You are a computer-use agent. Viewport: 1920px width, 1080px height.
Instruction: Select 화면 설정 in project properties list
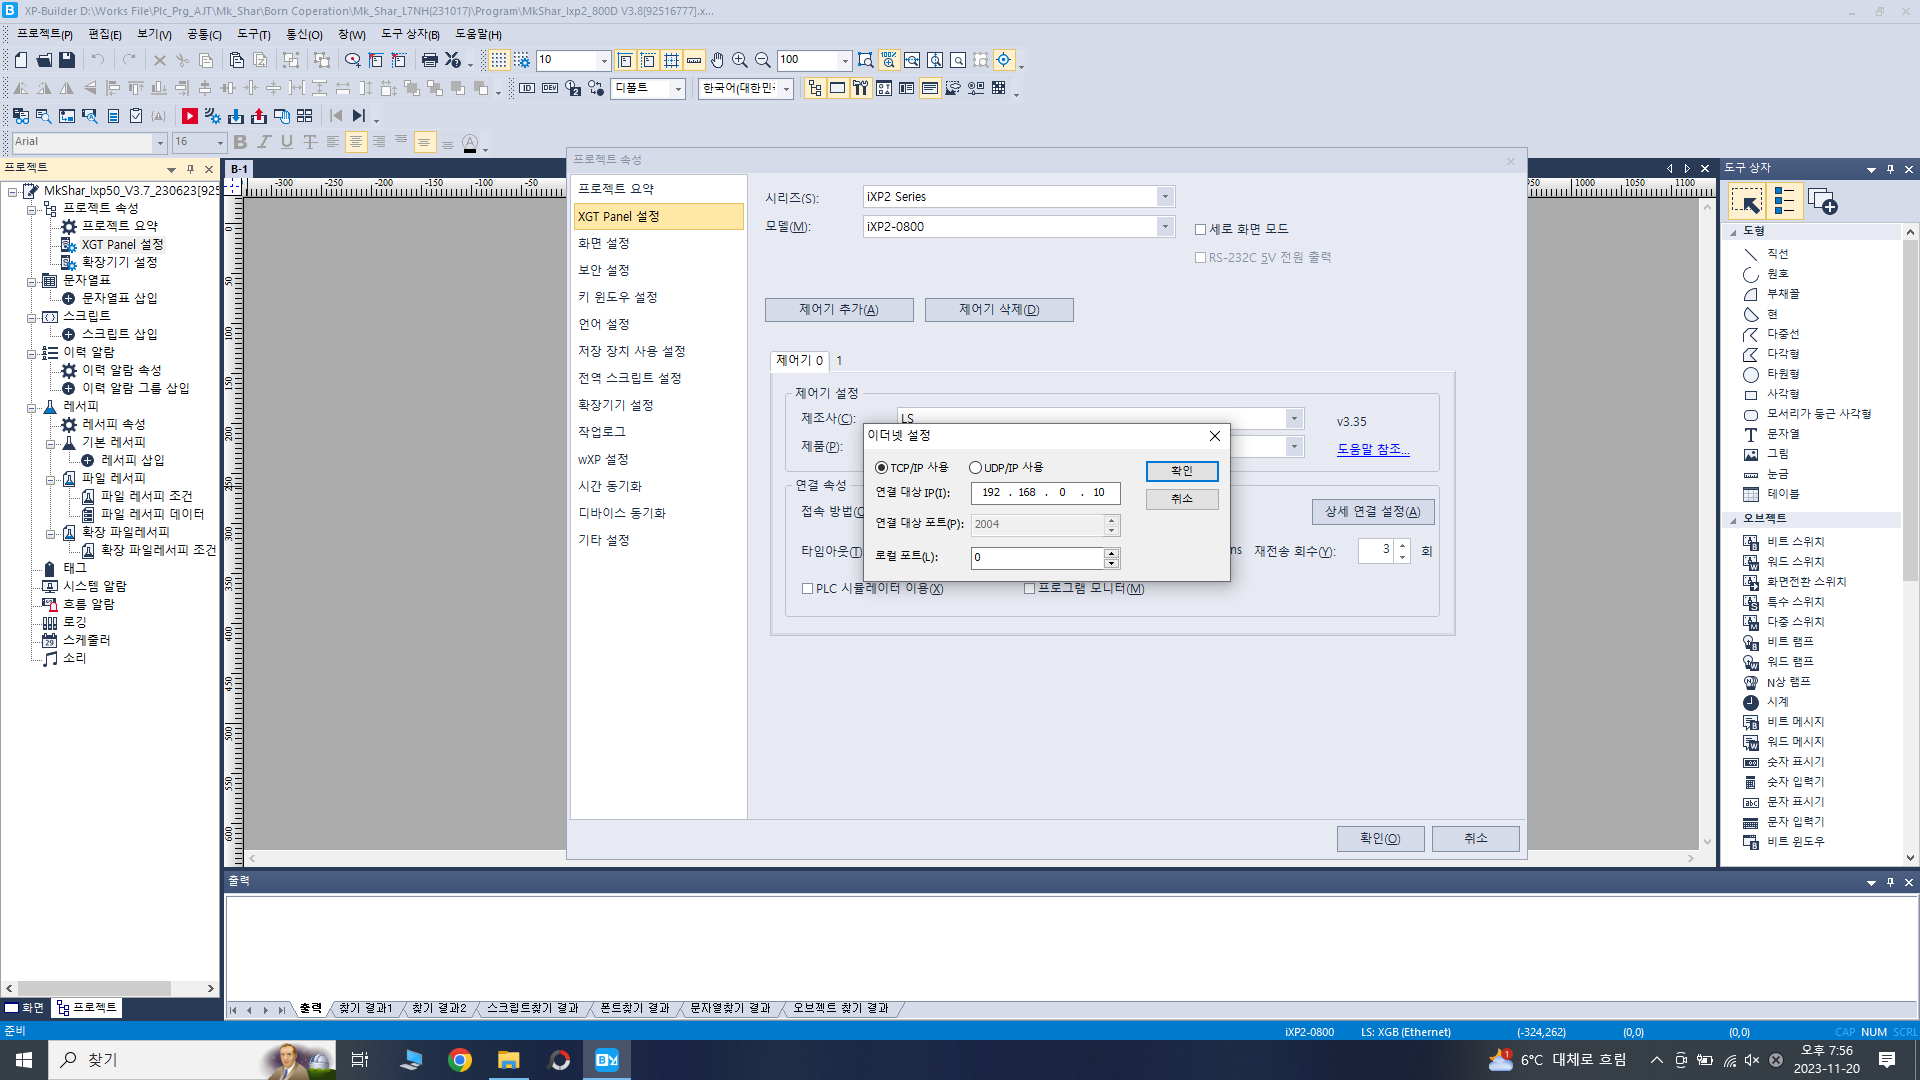pyautogui.click(x=604, y=243)
